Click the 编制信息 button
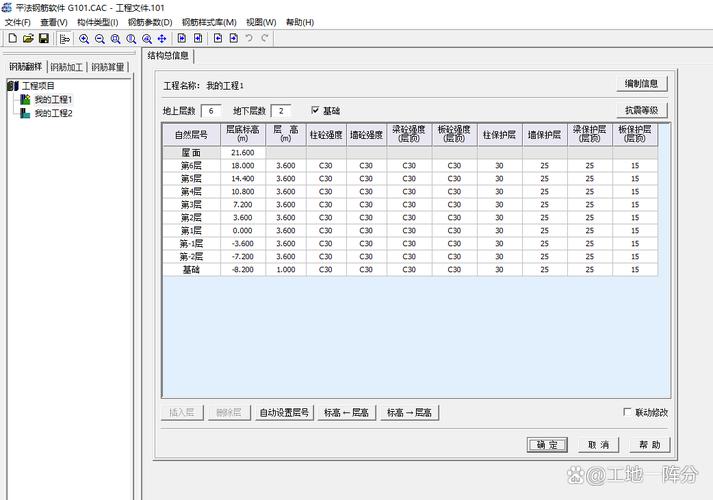This screenshot has height=500, width=713. point(642,84)
